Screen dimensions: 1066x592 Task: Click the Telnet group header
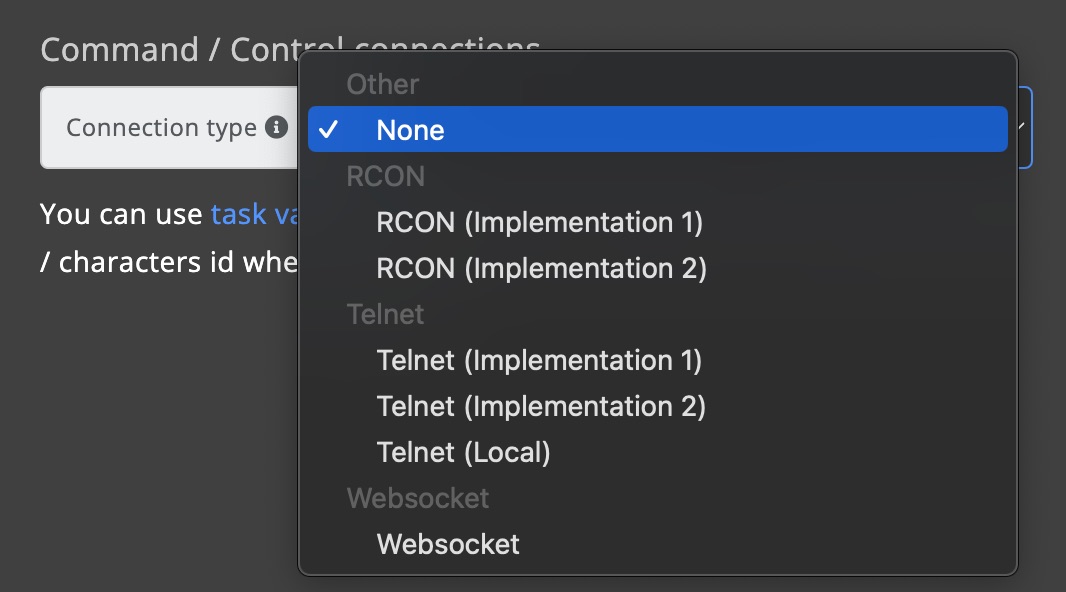pyautogui.click(x=386, y=314)
